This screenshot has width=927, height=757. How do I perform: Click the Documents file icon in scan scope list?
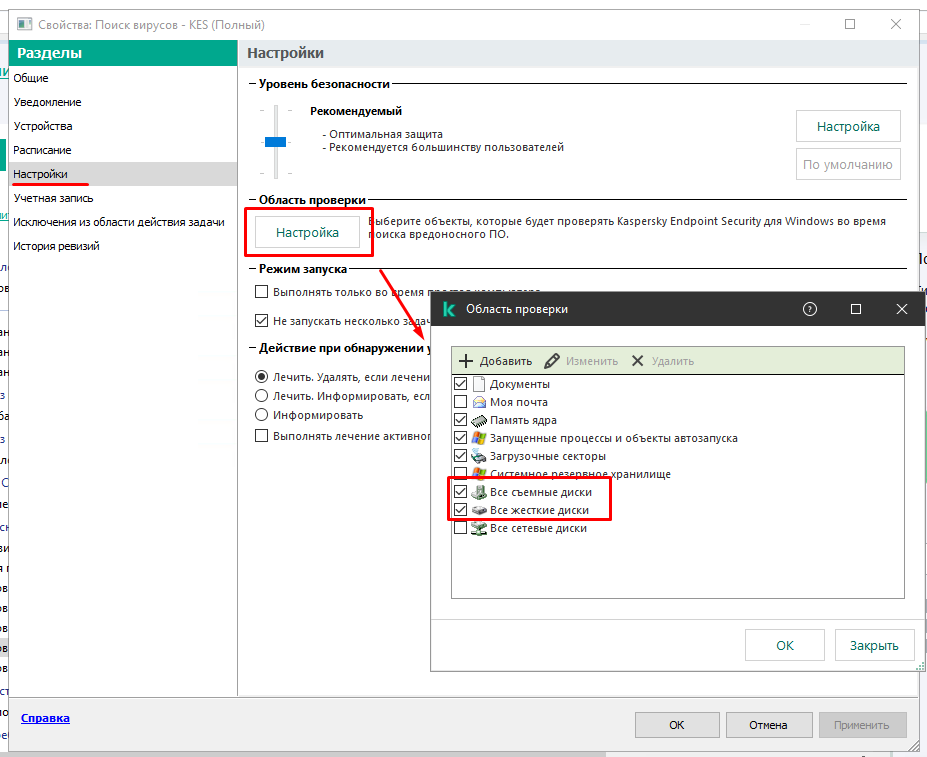(x=479, y=384)
